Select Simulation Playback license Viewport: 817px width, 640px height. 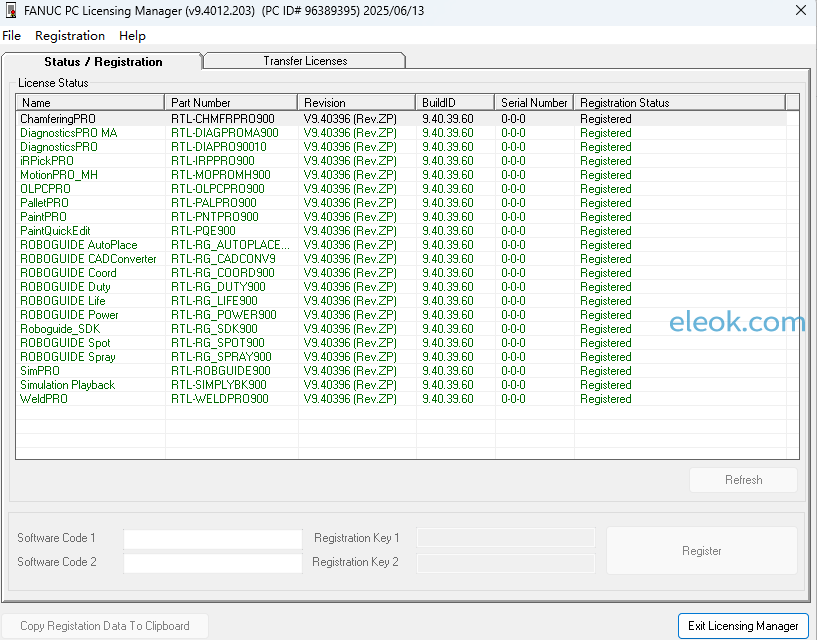click(401, 385)
